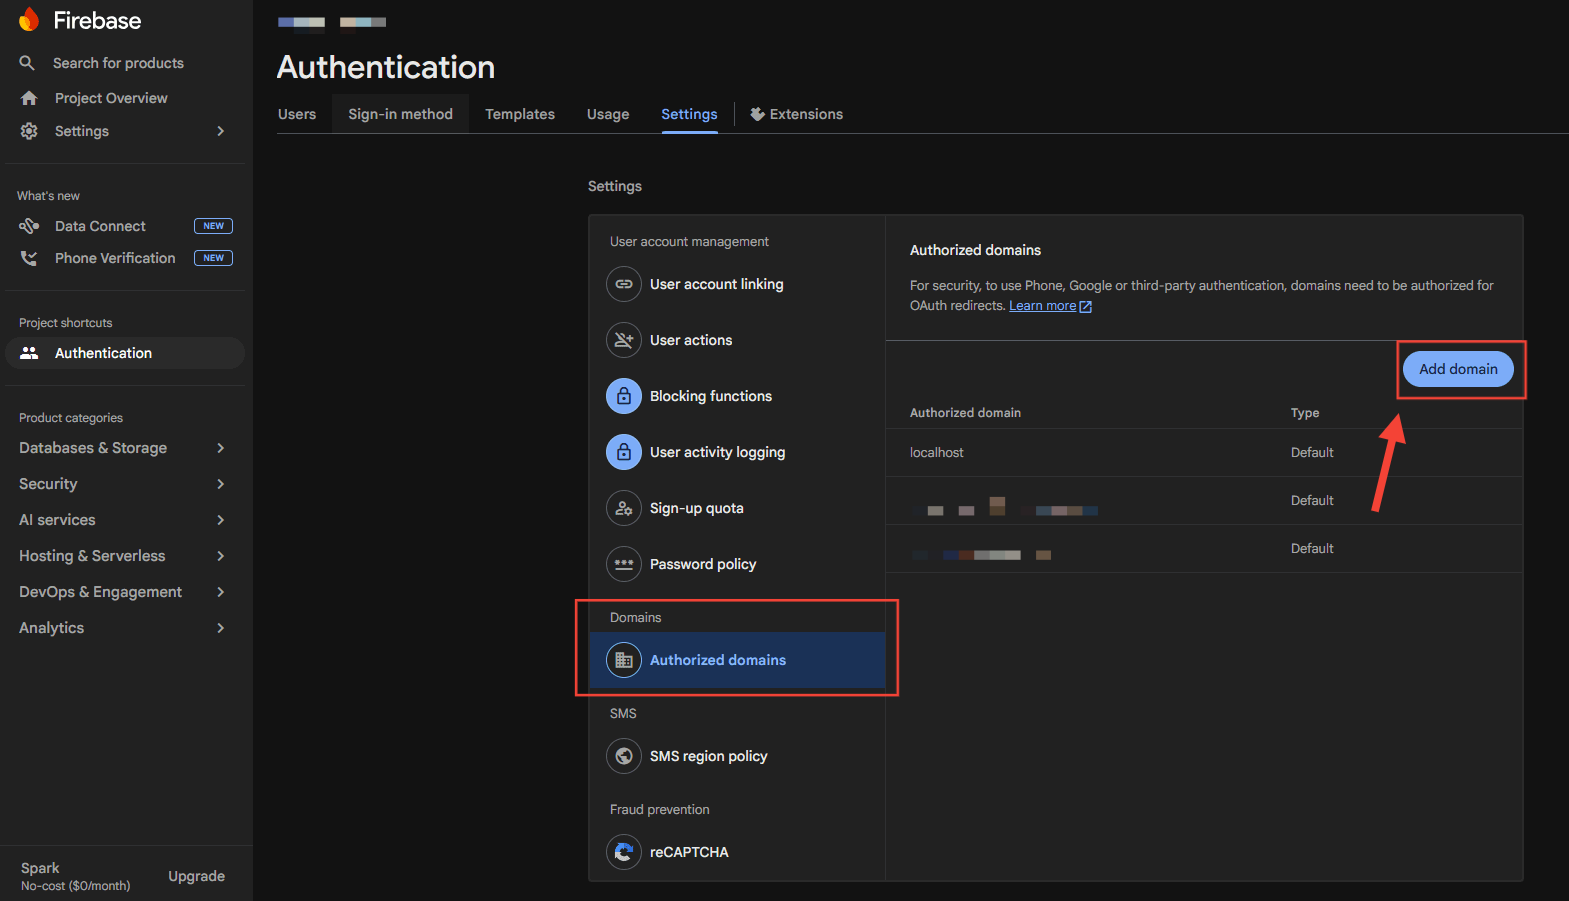Select Blocking functions setting
This screenshot has width=1569, height=901.
(x=737, y=396)
